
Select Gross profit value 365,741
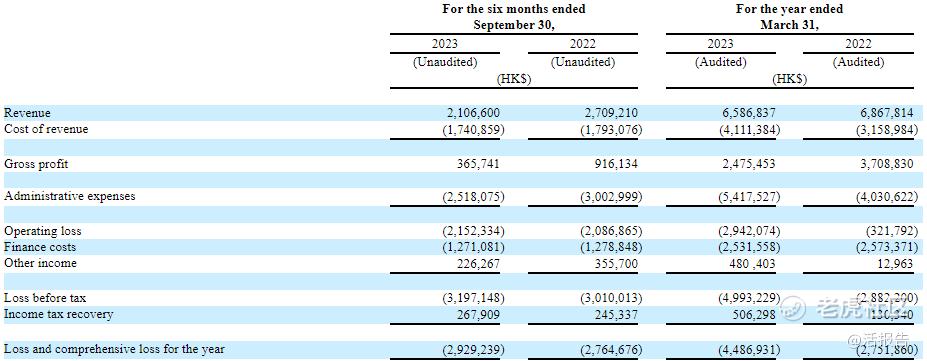point(477,164)
